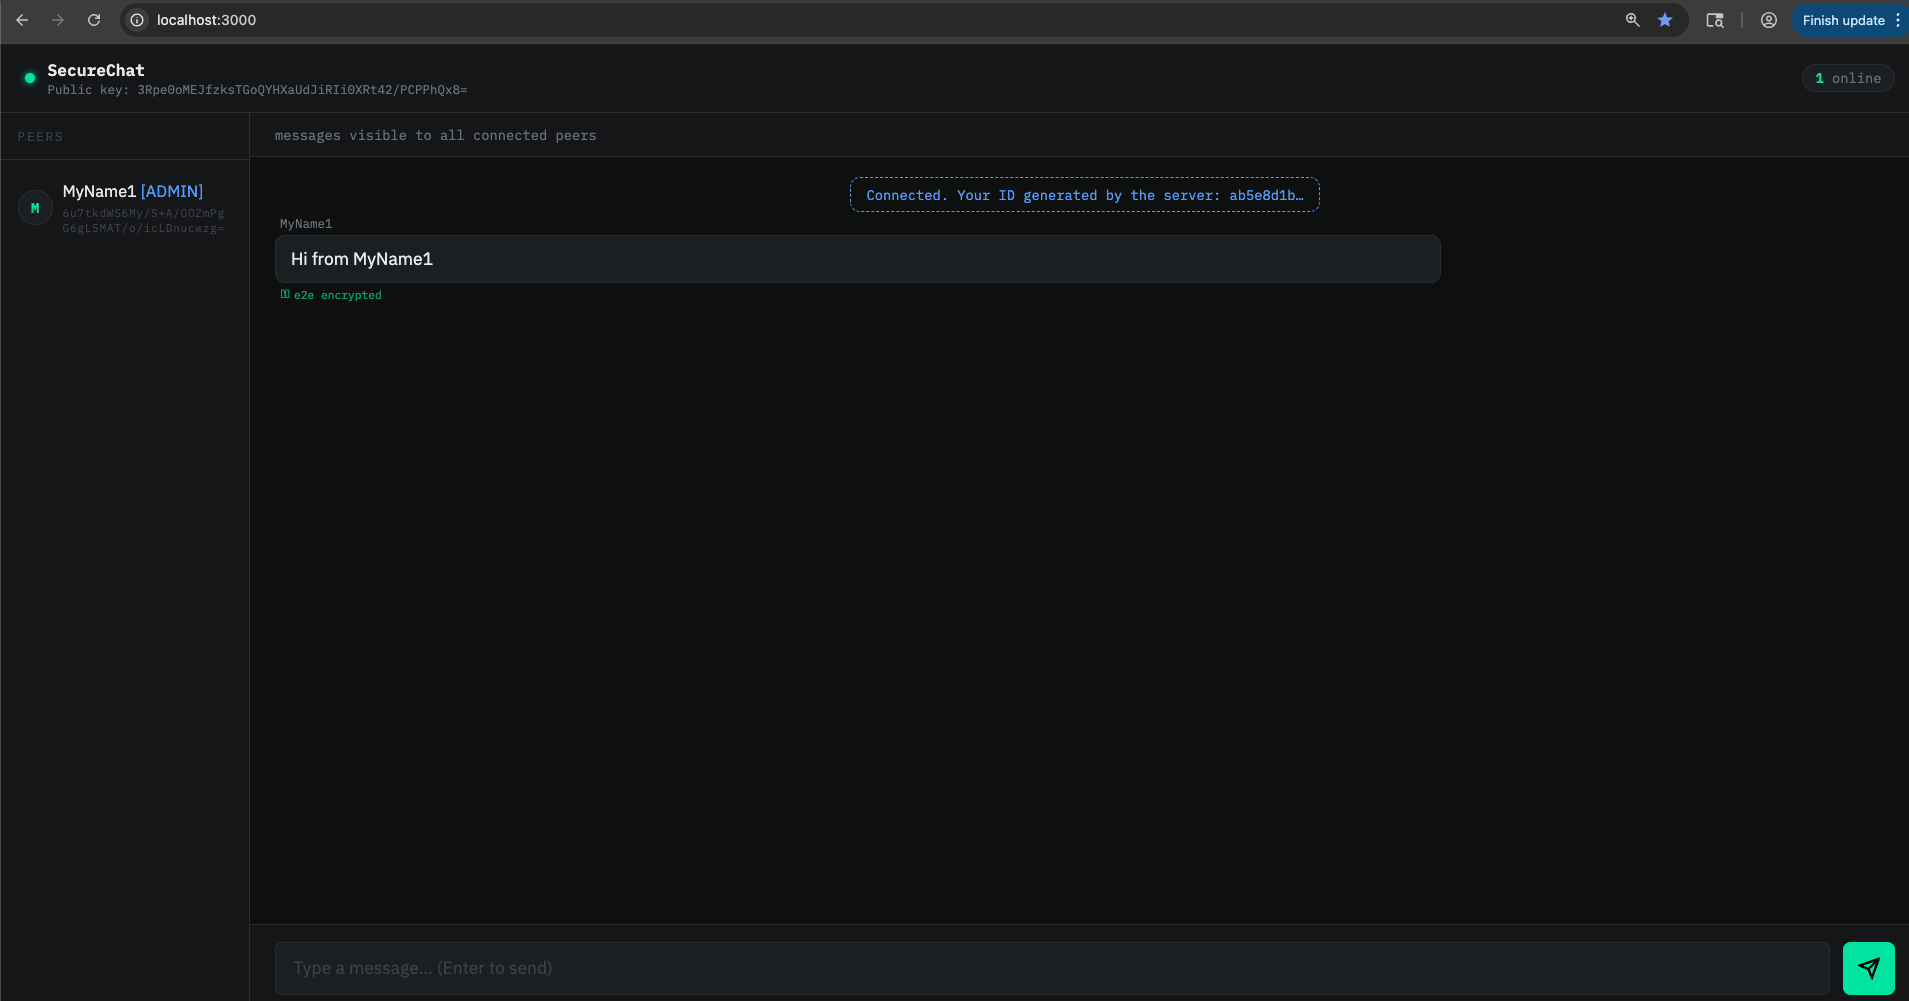Click the Connected server ID banner
1909x1001 pixels.
(x=1083, y=194)
